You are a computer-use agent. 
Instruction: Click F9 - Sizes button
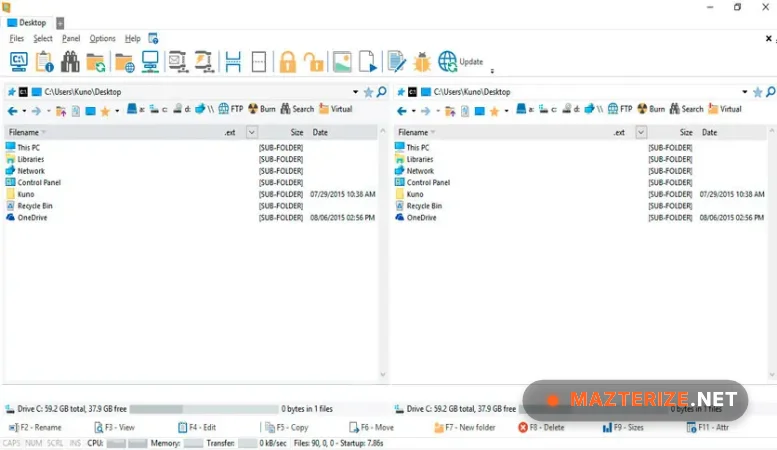(x=623, y=427)
